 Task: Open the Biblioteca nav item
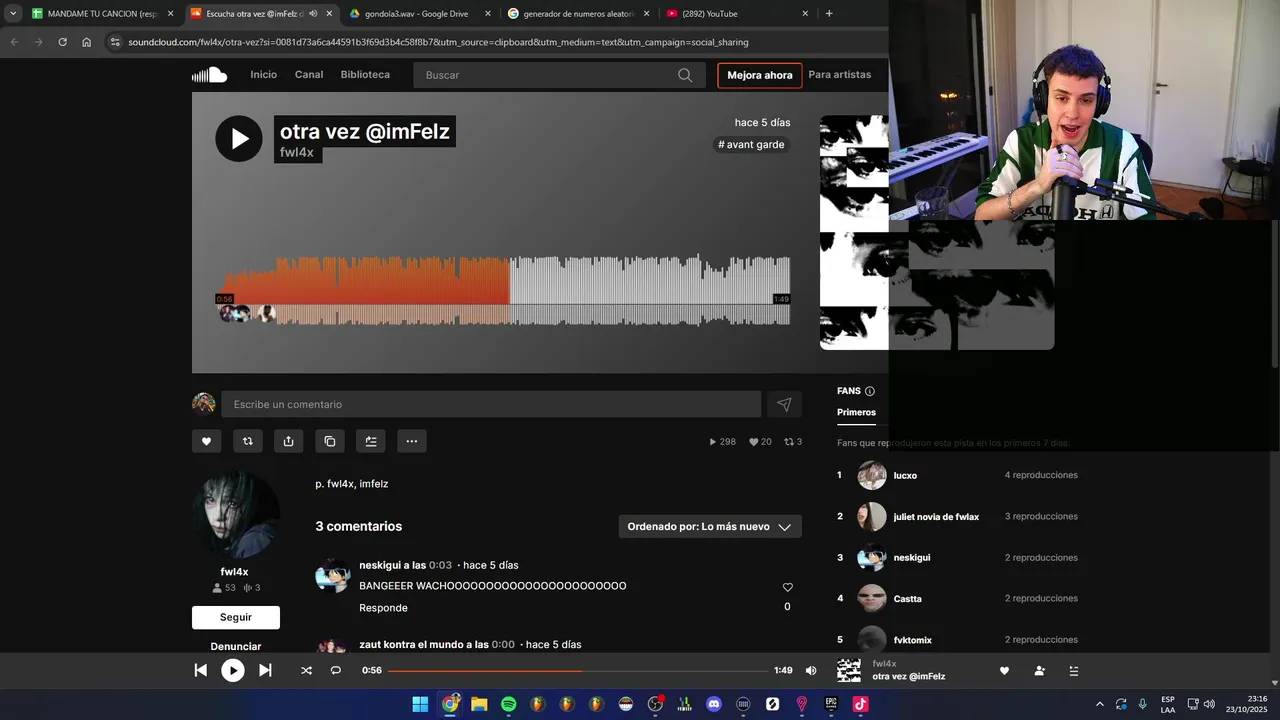point(365,75)
